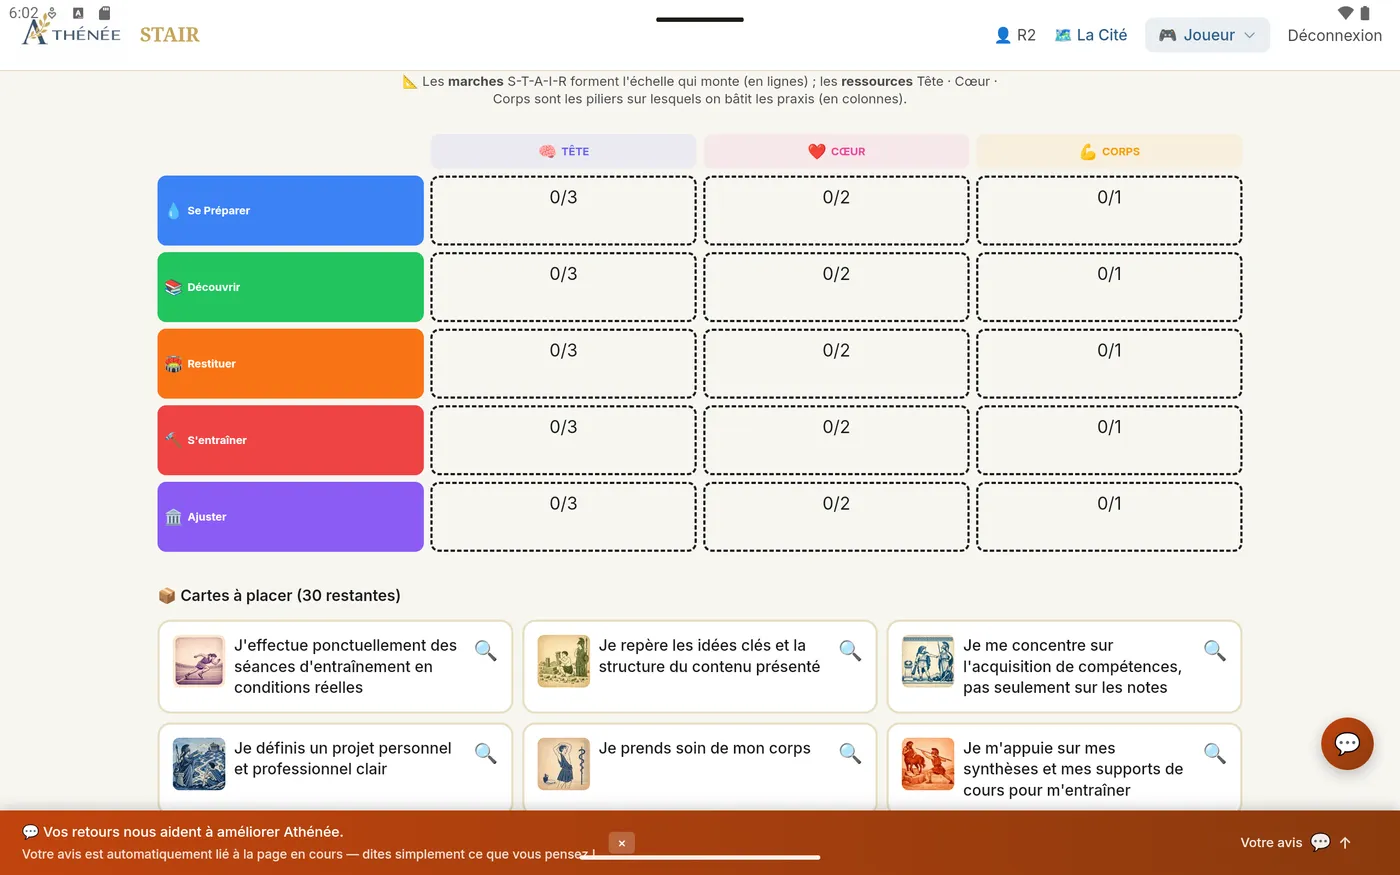The height and width of the screenshot is (875, 1400).
Task: Open the floating chat feedback bubble
Action: pos(1347,743)
